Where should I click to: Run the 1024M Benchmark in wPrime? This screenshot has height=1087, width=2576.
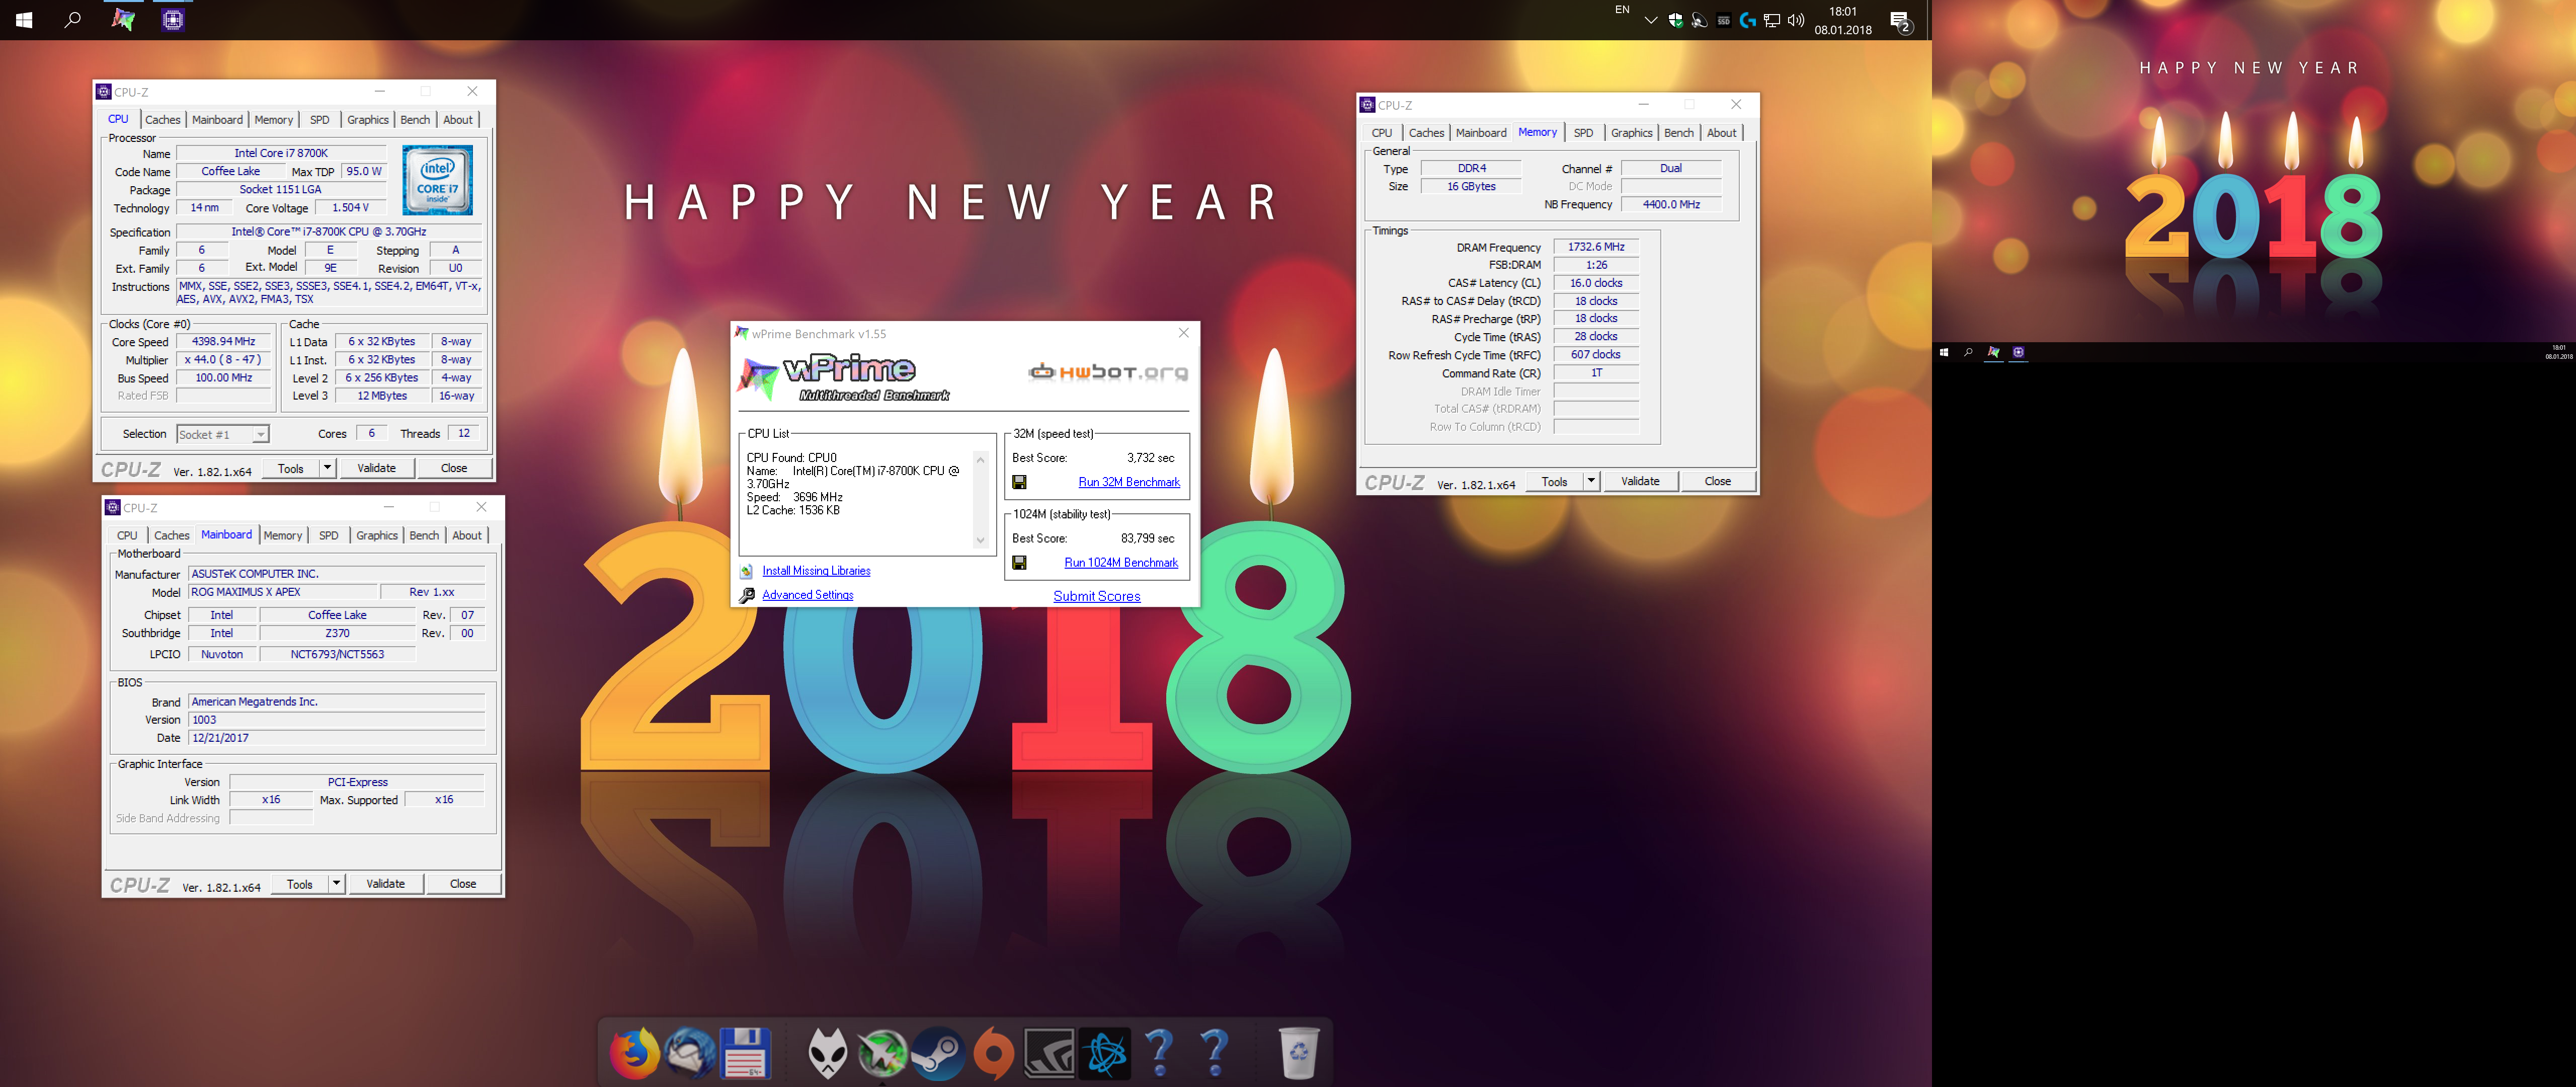(x=1121, y=563)
